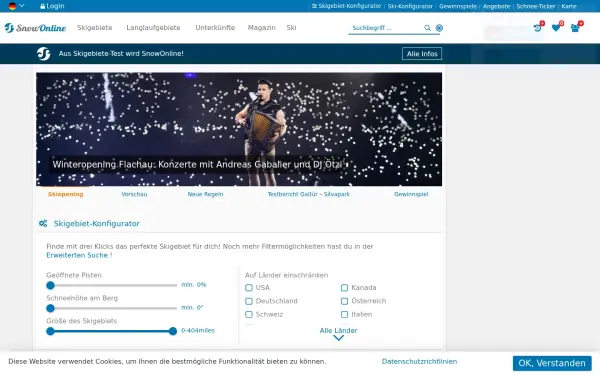Open the Angebote top bar link

[496, 6]
